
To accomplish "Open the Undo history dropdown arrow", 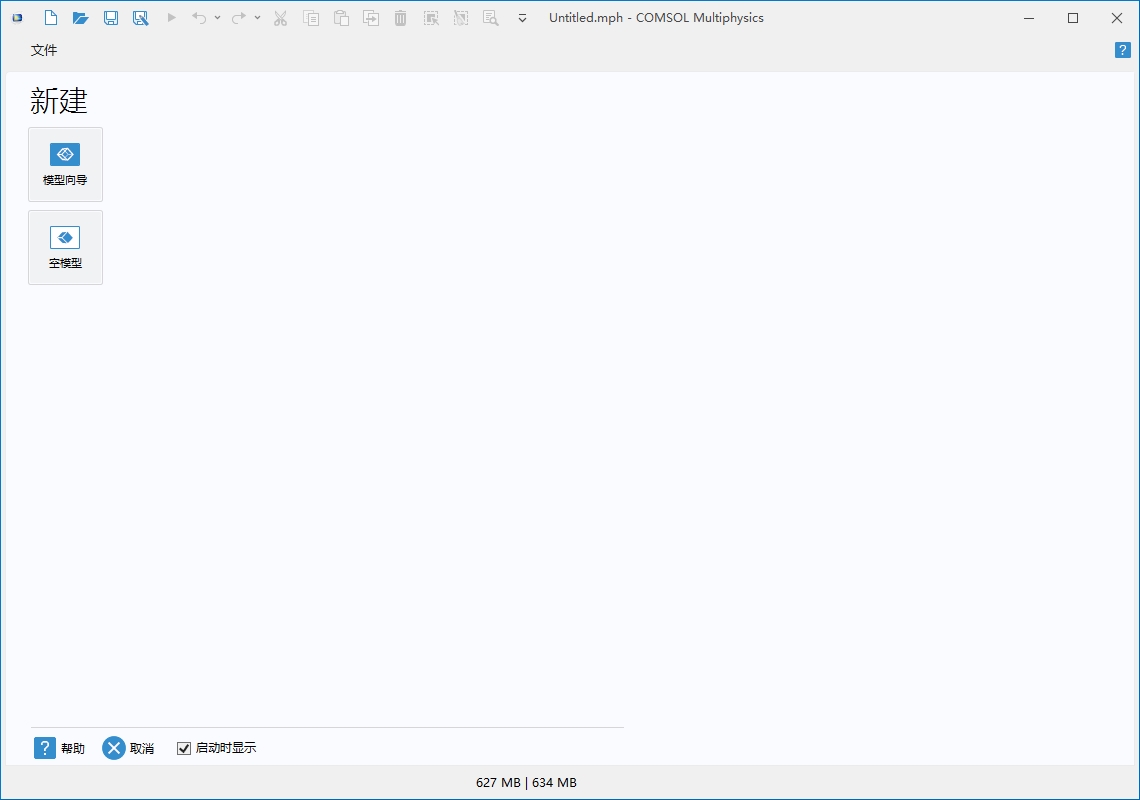I will coord(217,18).
